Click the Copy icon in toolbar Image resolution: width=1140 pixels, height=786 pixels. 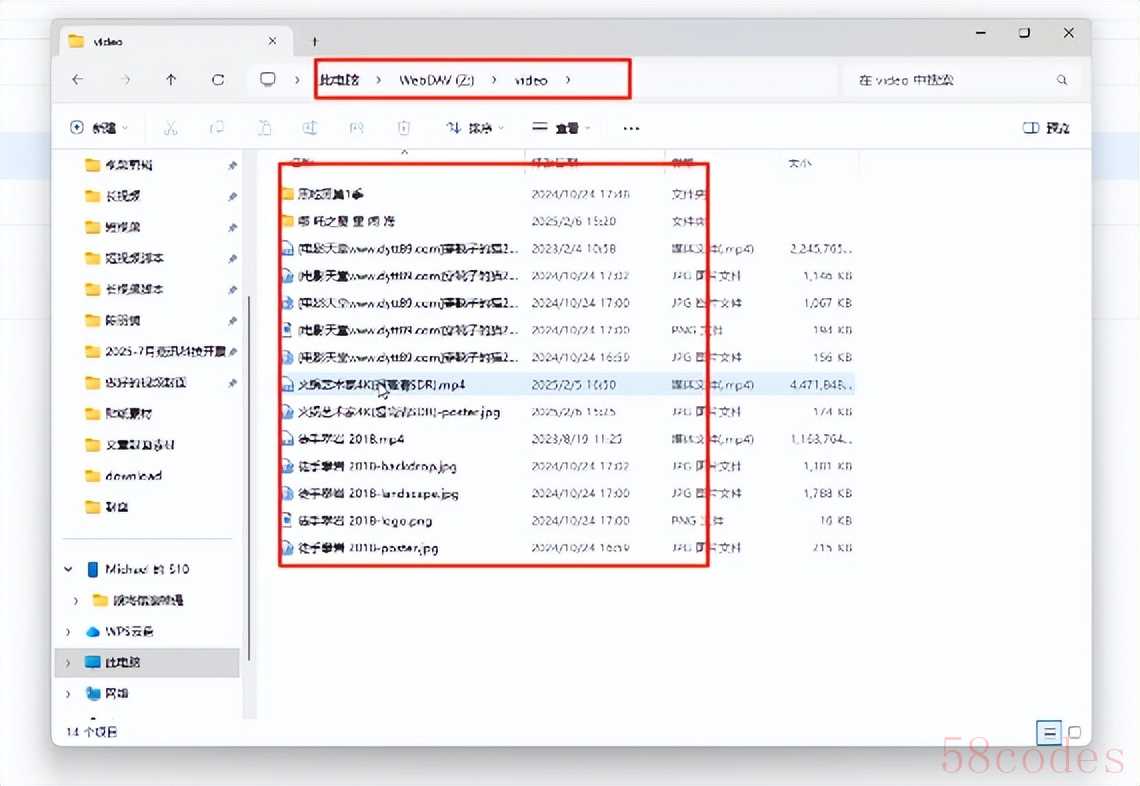tap(217, 128)
